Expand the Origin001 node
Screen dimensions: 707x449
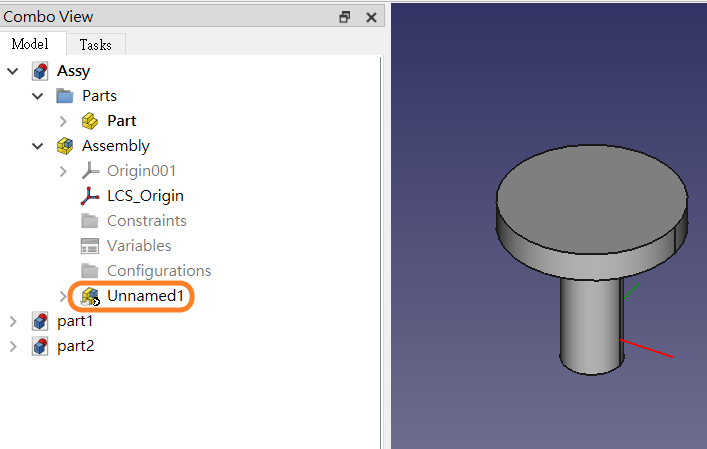tap(63, 171)
